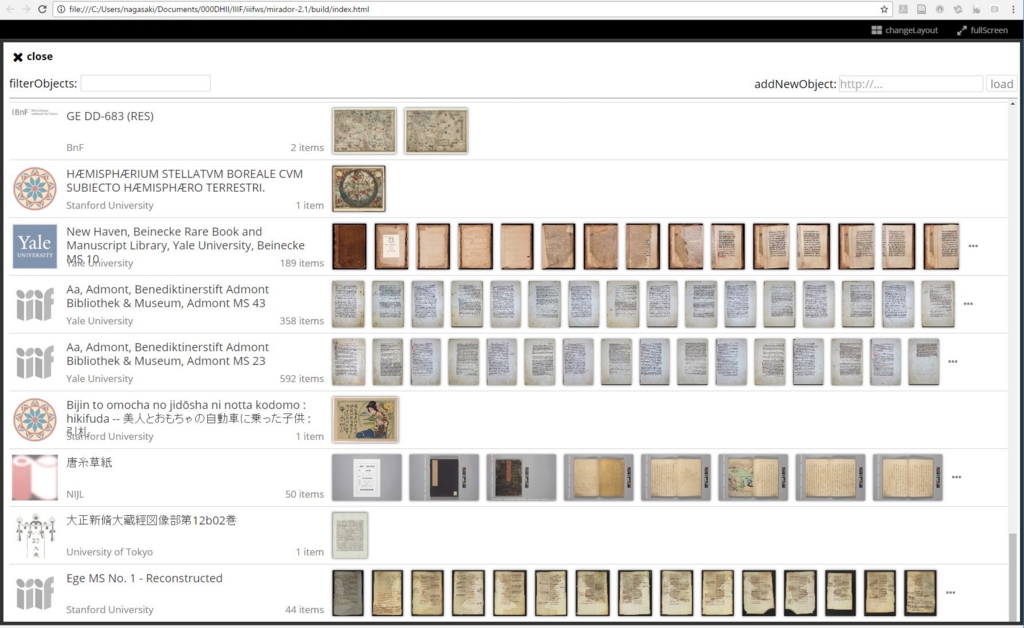This screenshot has height=628, width=1024.
Task: Click the NIJL pink scroll logo
Action: (35, 477)
